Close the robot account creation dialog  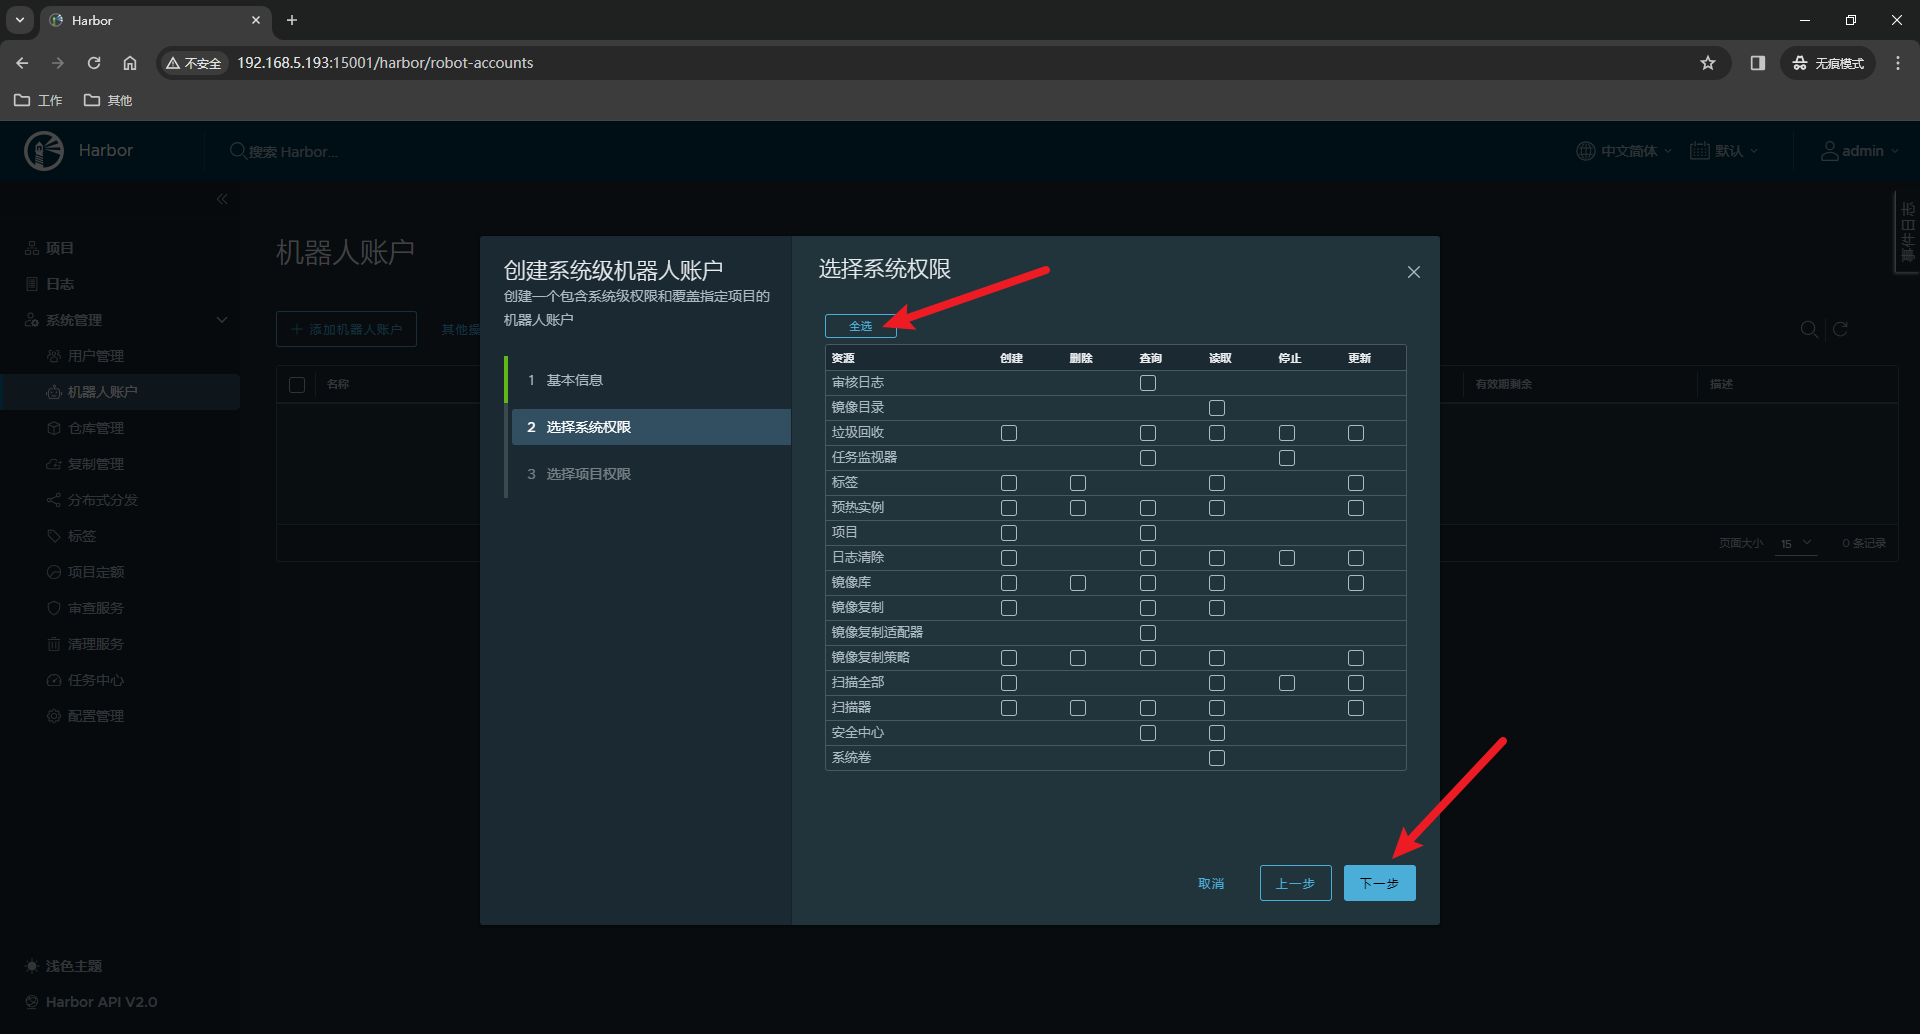pyautogui.click(x=1414, y=272)
